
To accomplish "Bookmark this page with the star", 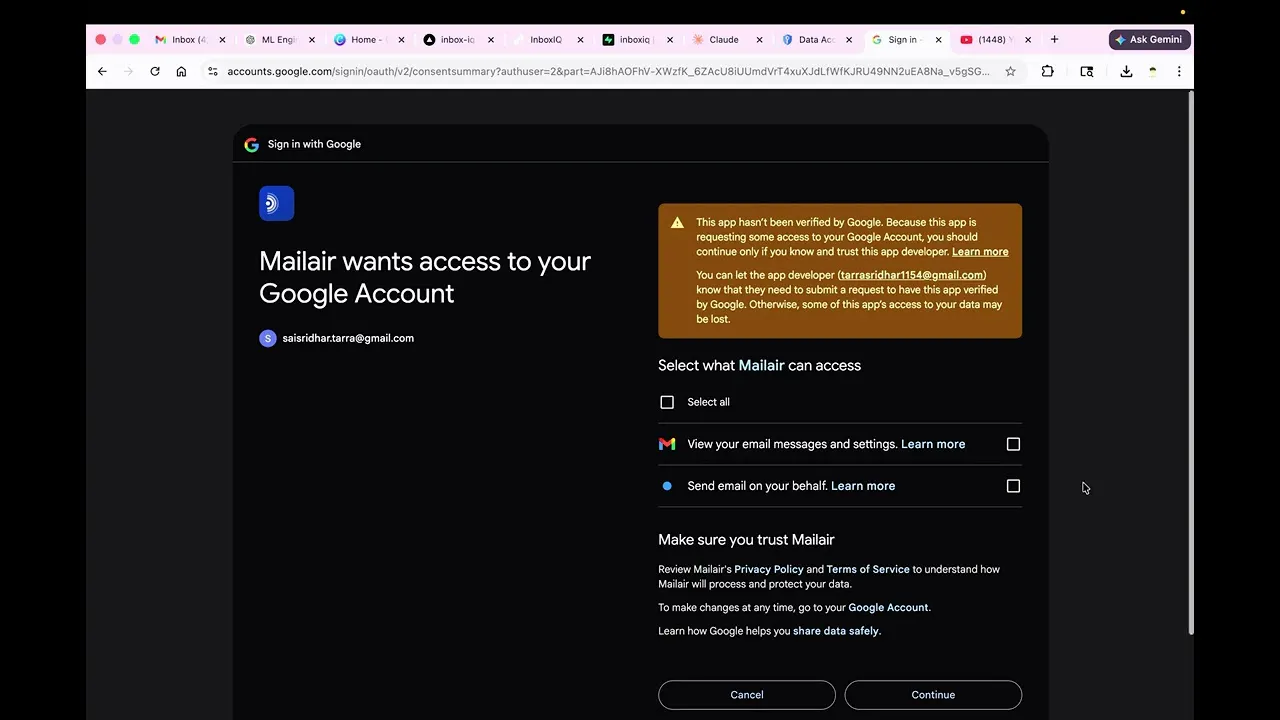I will [x=1010, y=71].
